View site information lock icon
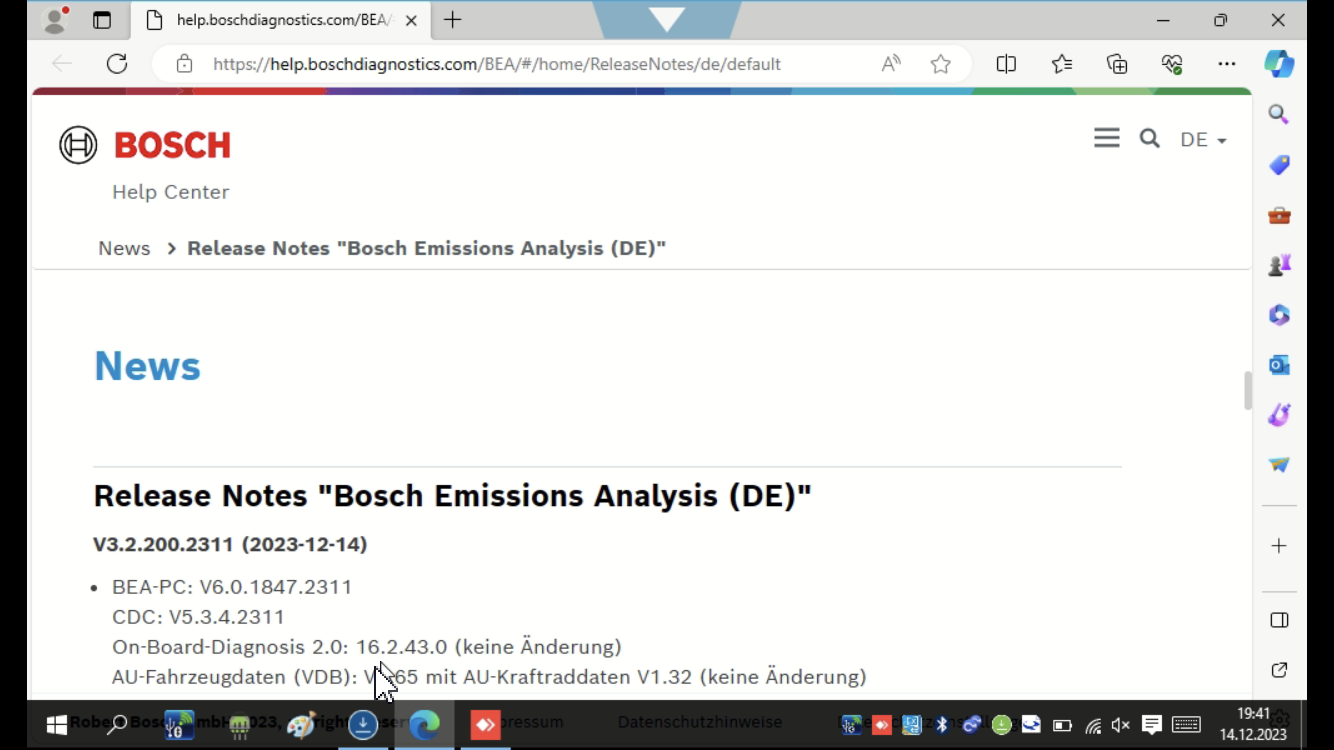This screenshot has width=1334, height=750. pos(184,64)
